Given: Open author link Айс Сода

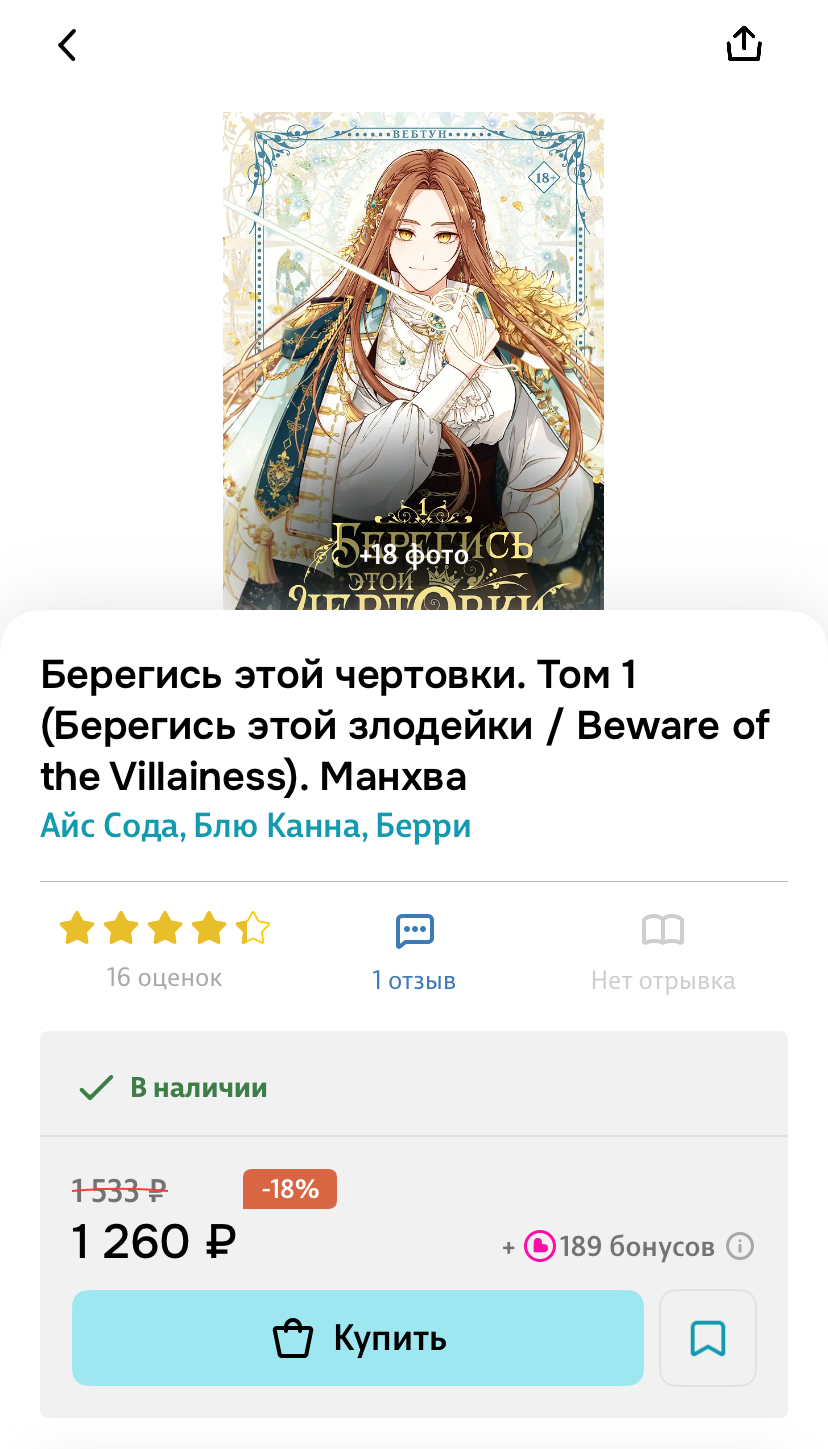Looking at the screenshot, I should [x=110, y=827].
